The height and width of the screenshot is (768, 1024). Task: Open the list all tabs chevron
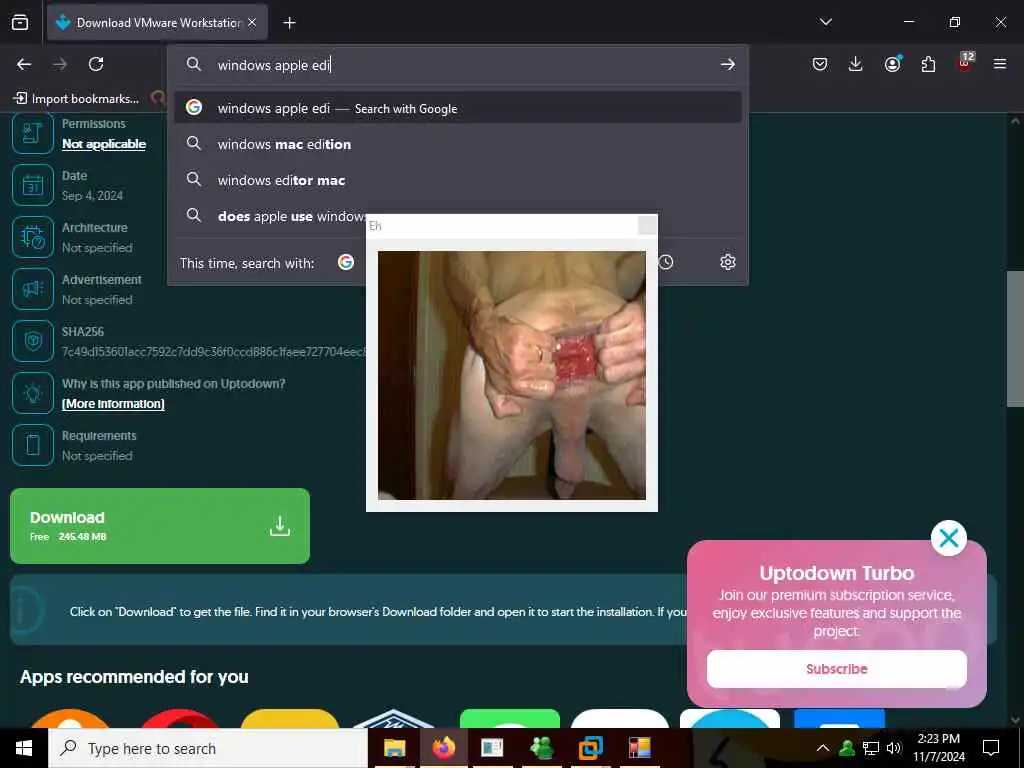tap(825, 22)
